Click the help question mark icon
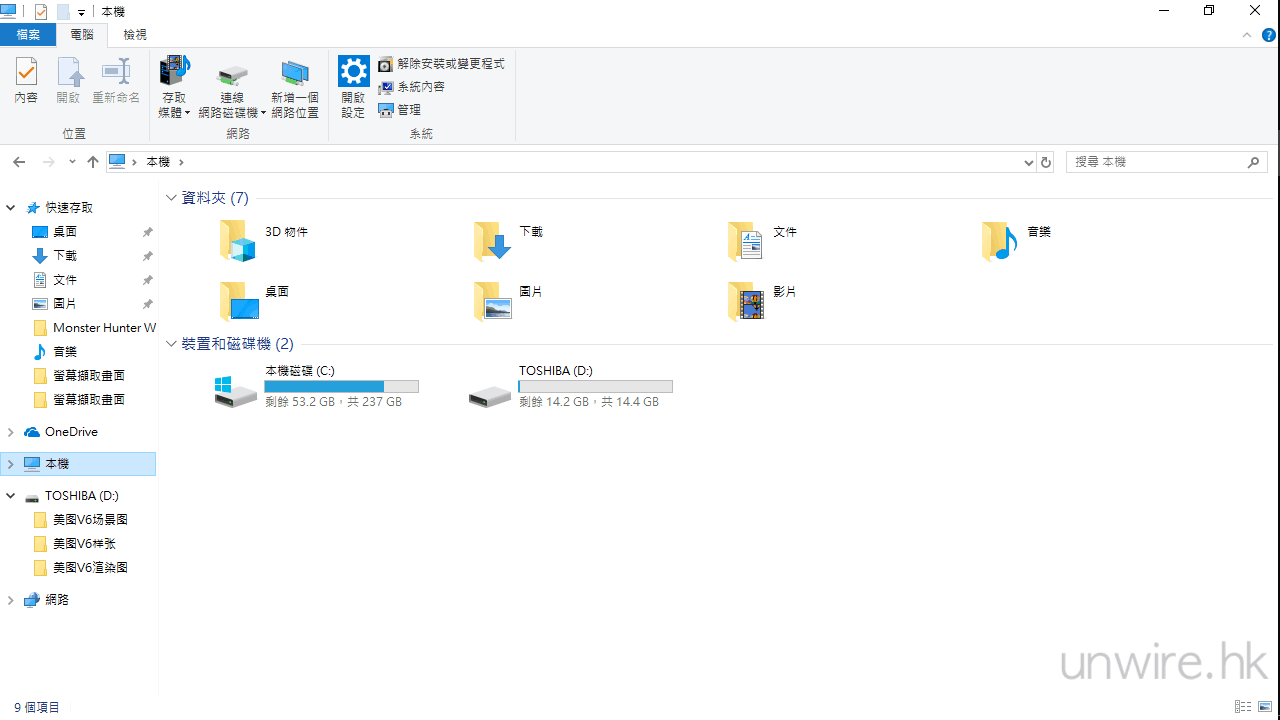 [x=1269, y=35]
